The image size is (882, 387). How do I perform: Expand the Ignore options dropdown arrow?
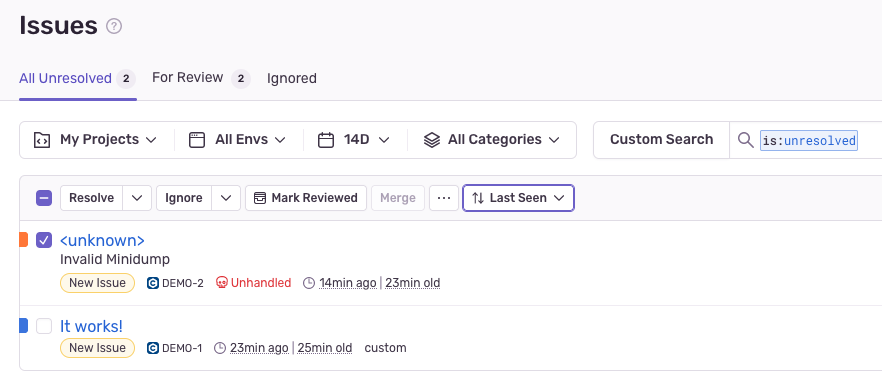226,198
